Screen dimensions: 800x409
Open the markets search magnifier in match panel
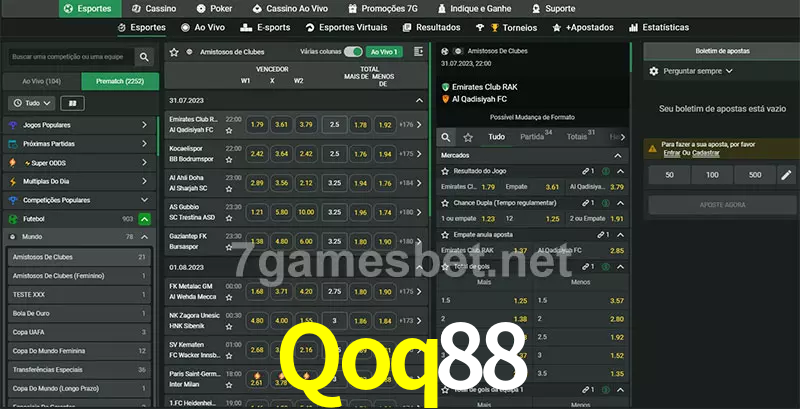pyautogui.click(x=446, y=137)
